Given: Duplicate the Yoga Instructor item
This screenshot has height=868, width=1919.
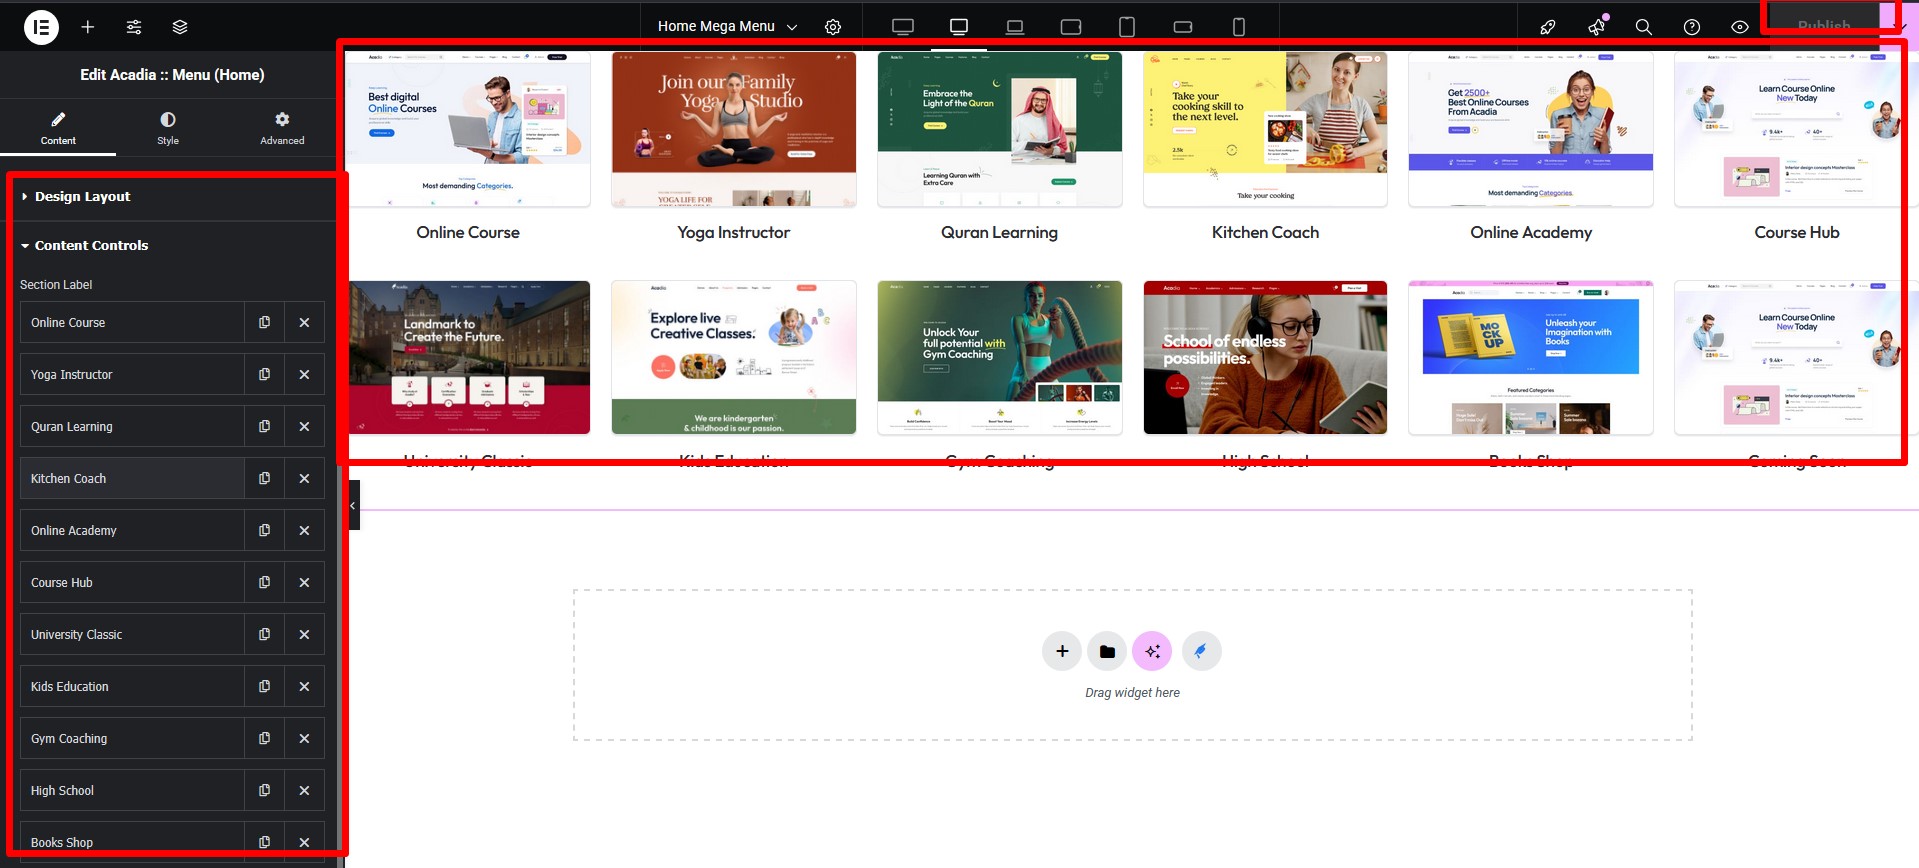Looking at the screenshot, I should pos(265,375).
